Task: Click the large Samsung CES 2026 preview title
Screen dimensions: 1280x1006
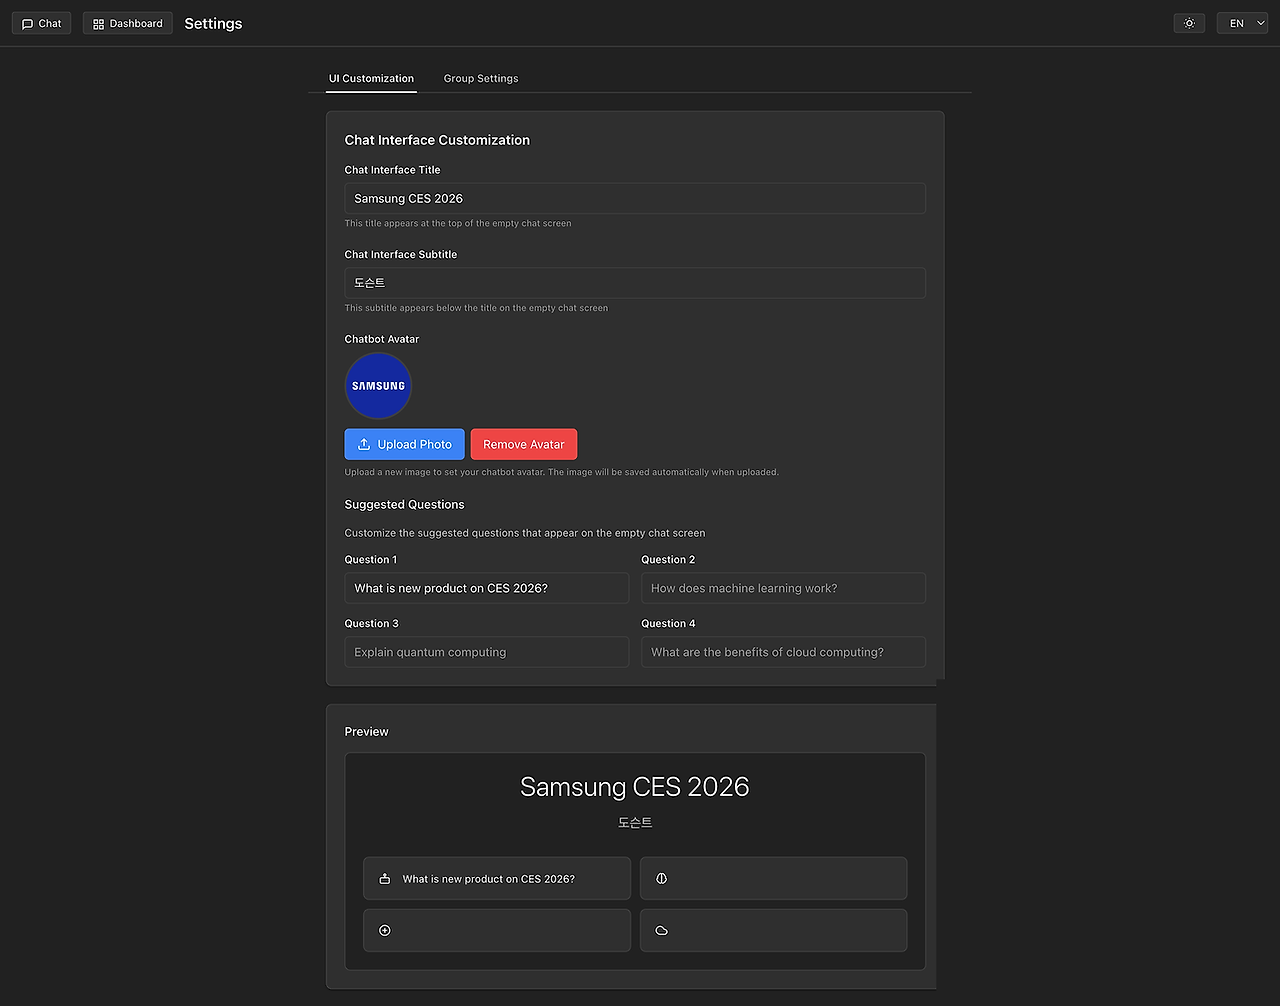Action: click(x=635, y=787)
